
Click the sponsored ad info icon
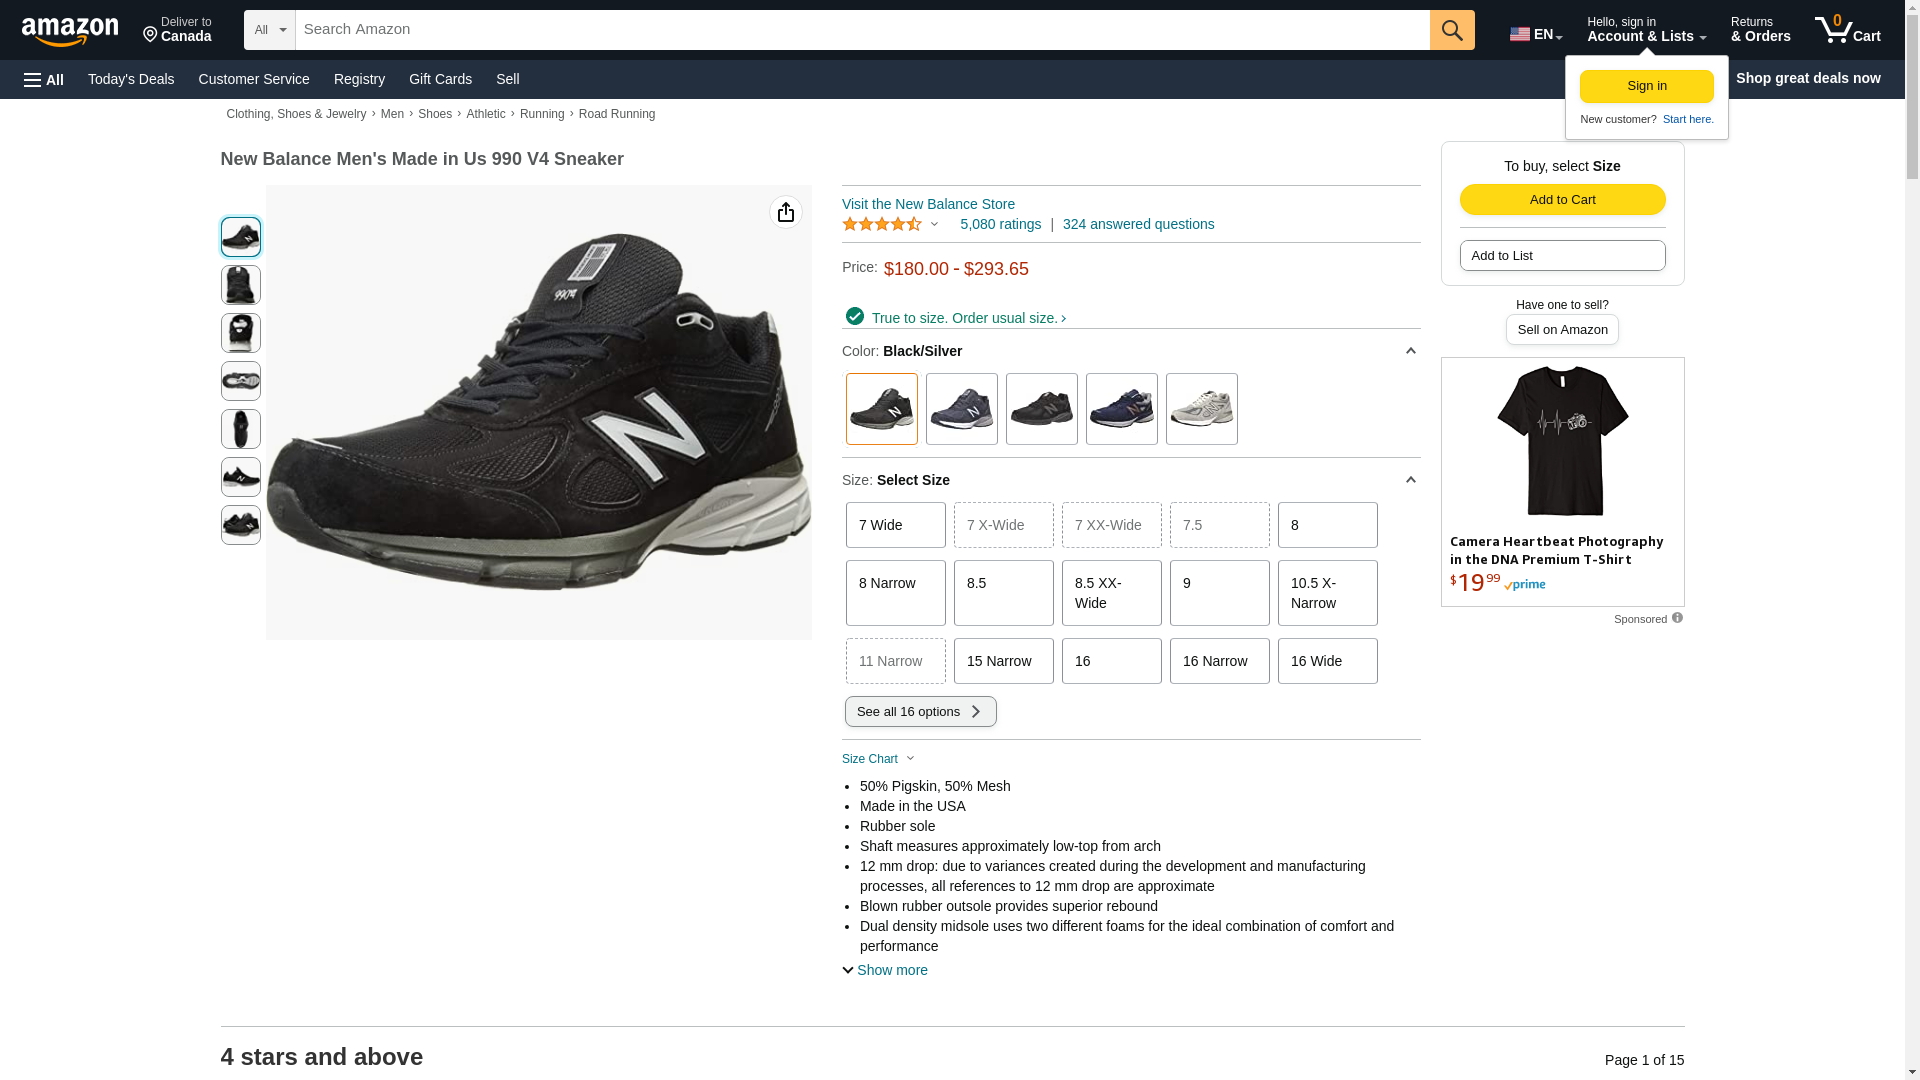point(1677,618)
